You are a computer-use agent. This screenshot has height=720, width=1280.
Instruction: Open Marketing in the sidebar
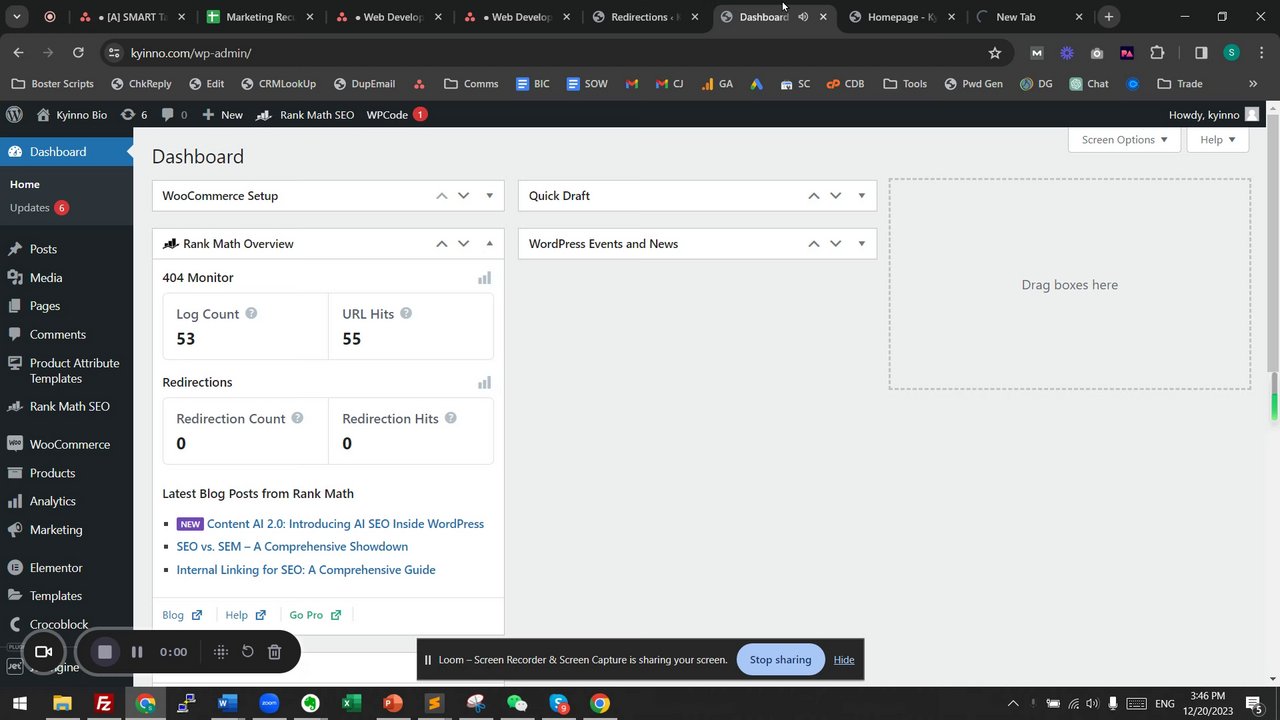(56, 530)
